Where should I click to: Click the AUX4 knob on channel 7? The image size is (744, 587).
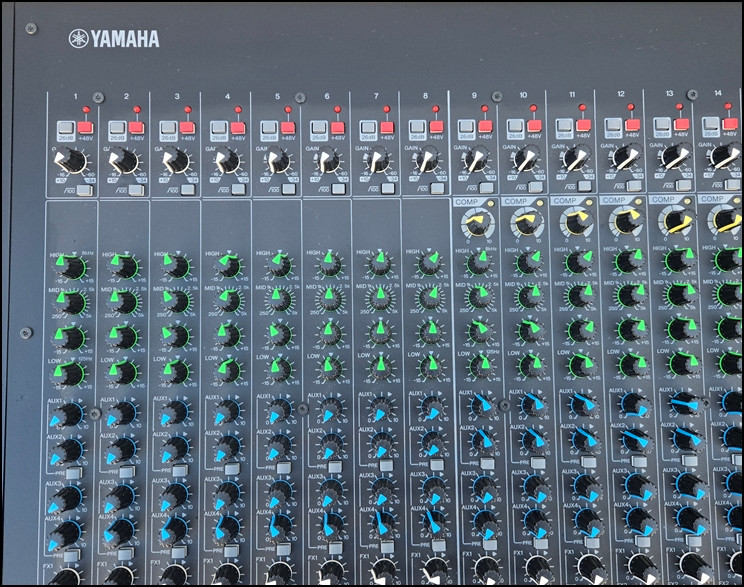click(383, 523)
